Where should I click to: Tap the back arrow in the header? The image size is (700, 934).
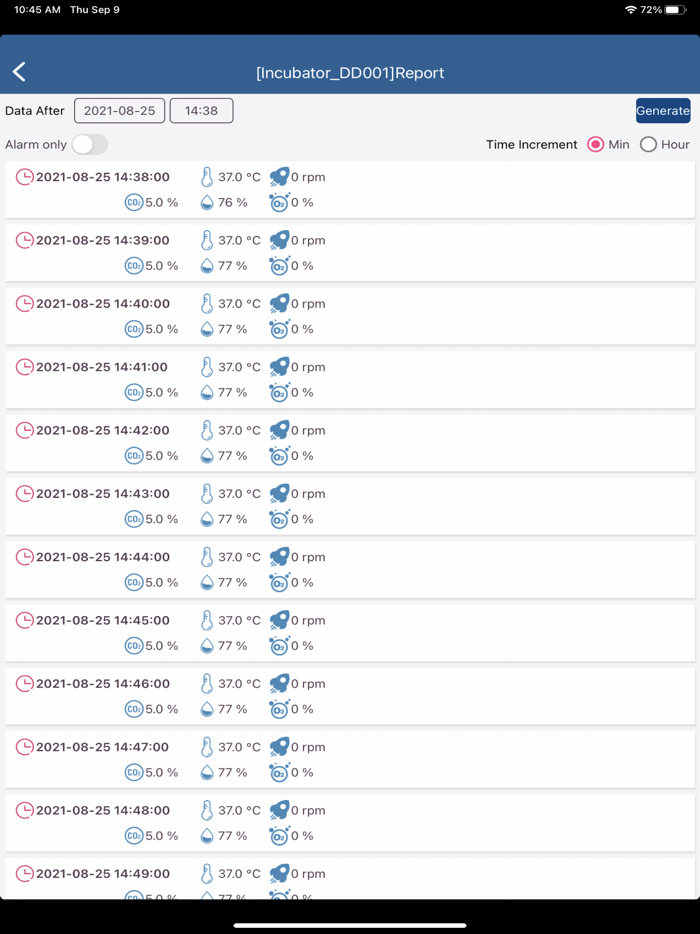pos(19,72)
